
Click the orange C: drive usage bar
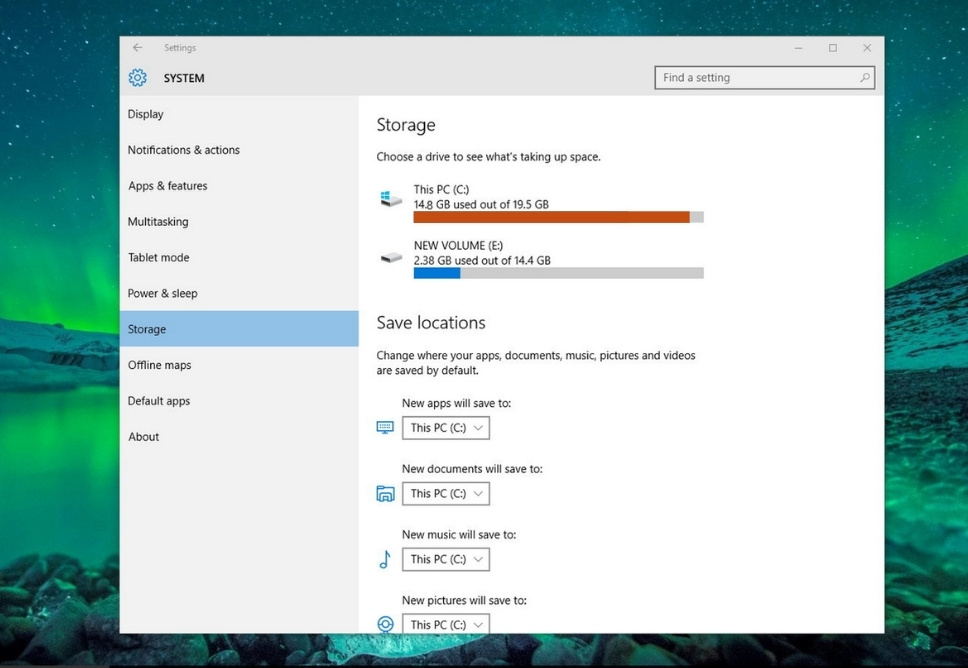(x=551, y=217)
